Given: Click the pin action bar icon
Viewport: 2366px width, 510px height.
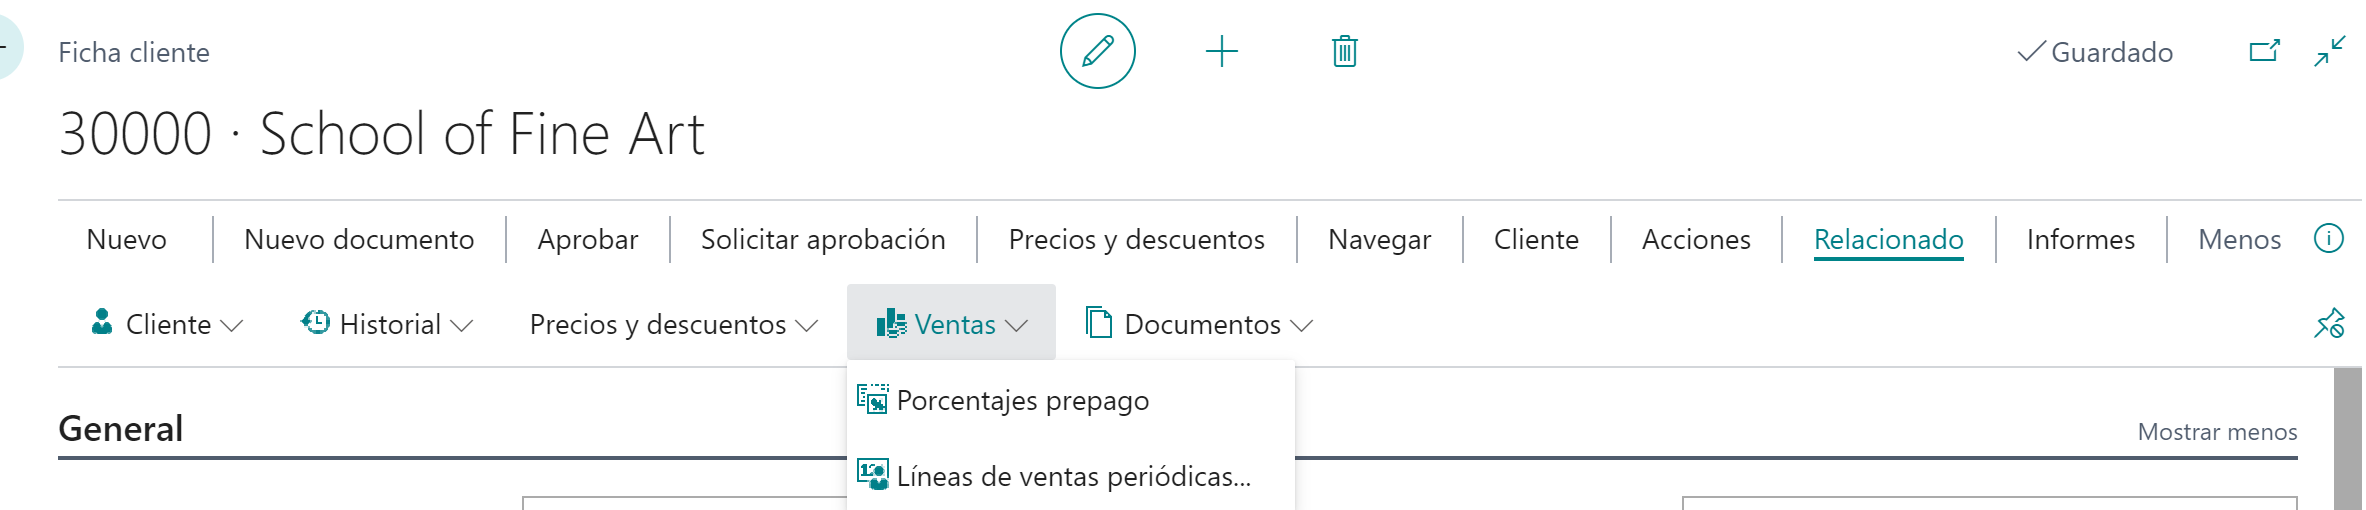Looking at the screenshot, I should coord(2329,324).
